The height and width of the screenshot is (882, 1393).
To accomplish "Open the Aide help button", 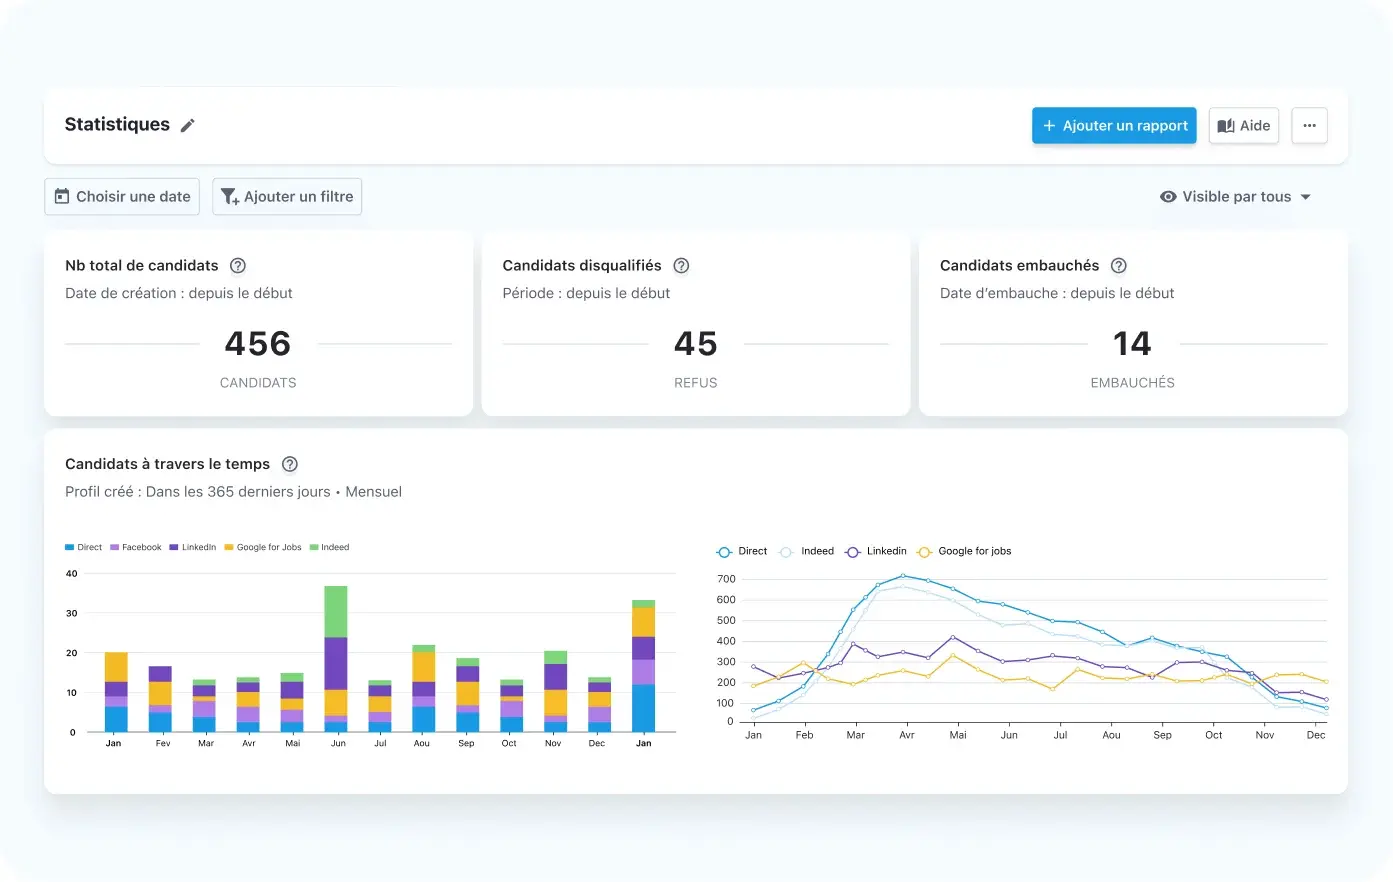I will 1243,126.
